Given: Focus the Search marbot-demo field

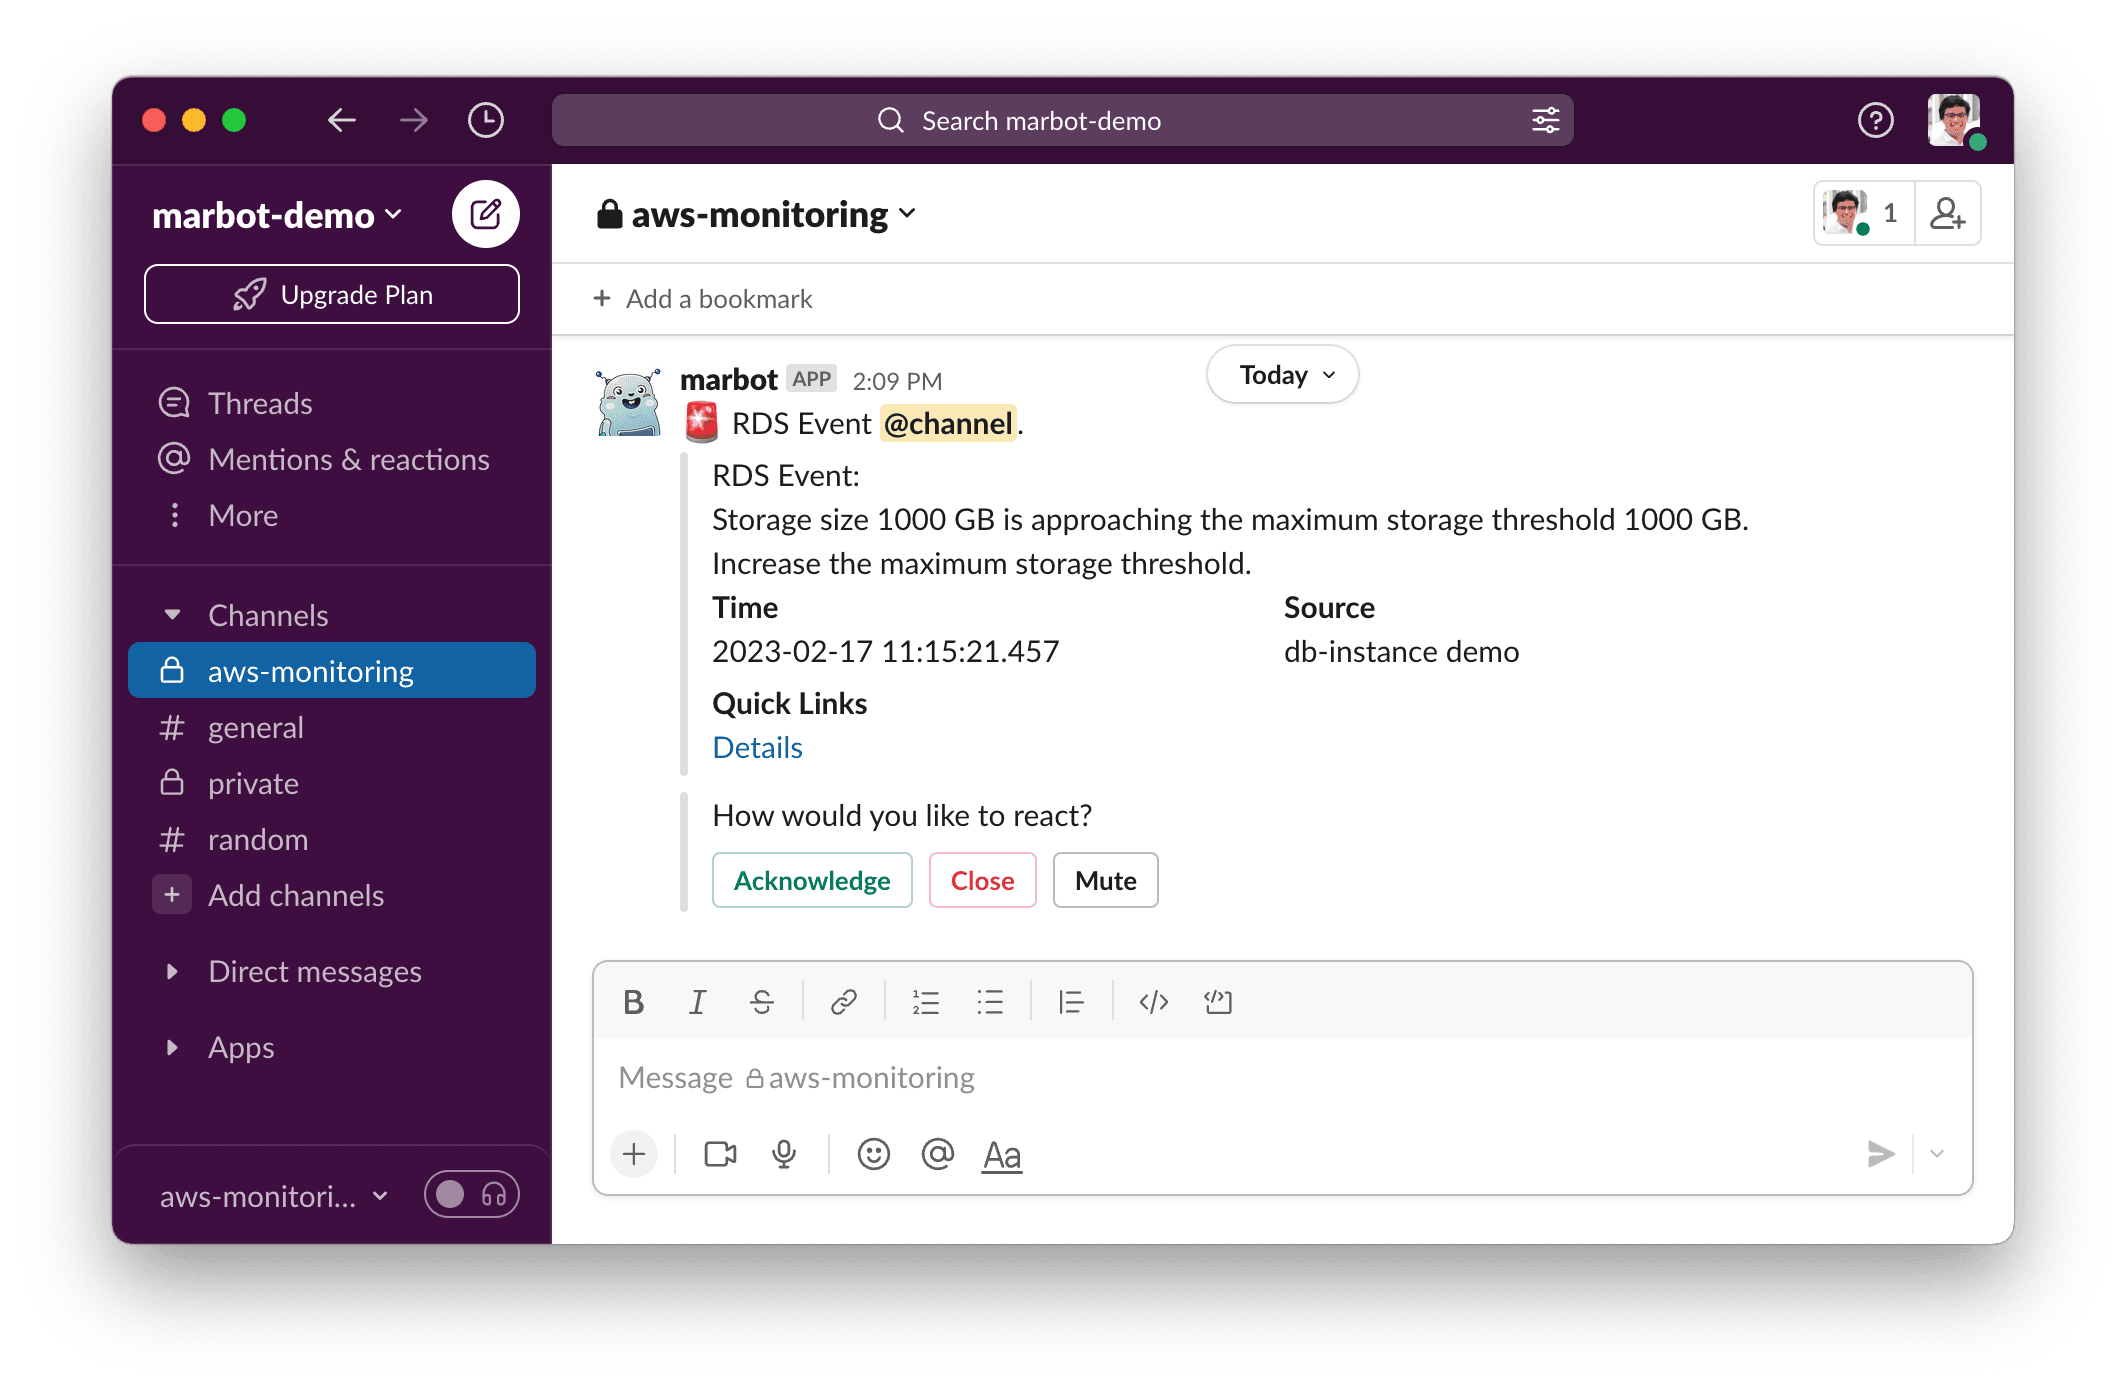Looking at the screenshot, I should [x=1062, y=121].
